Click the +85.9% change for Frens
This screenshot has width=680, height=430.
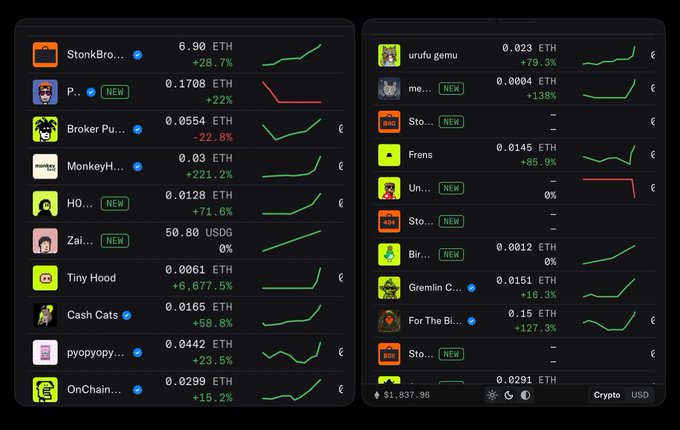pos(538,162)
